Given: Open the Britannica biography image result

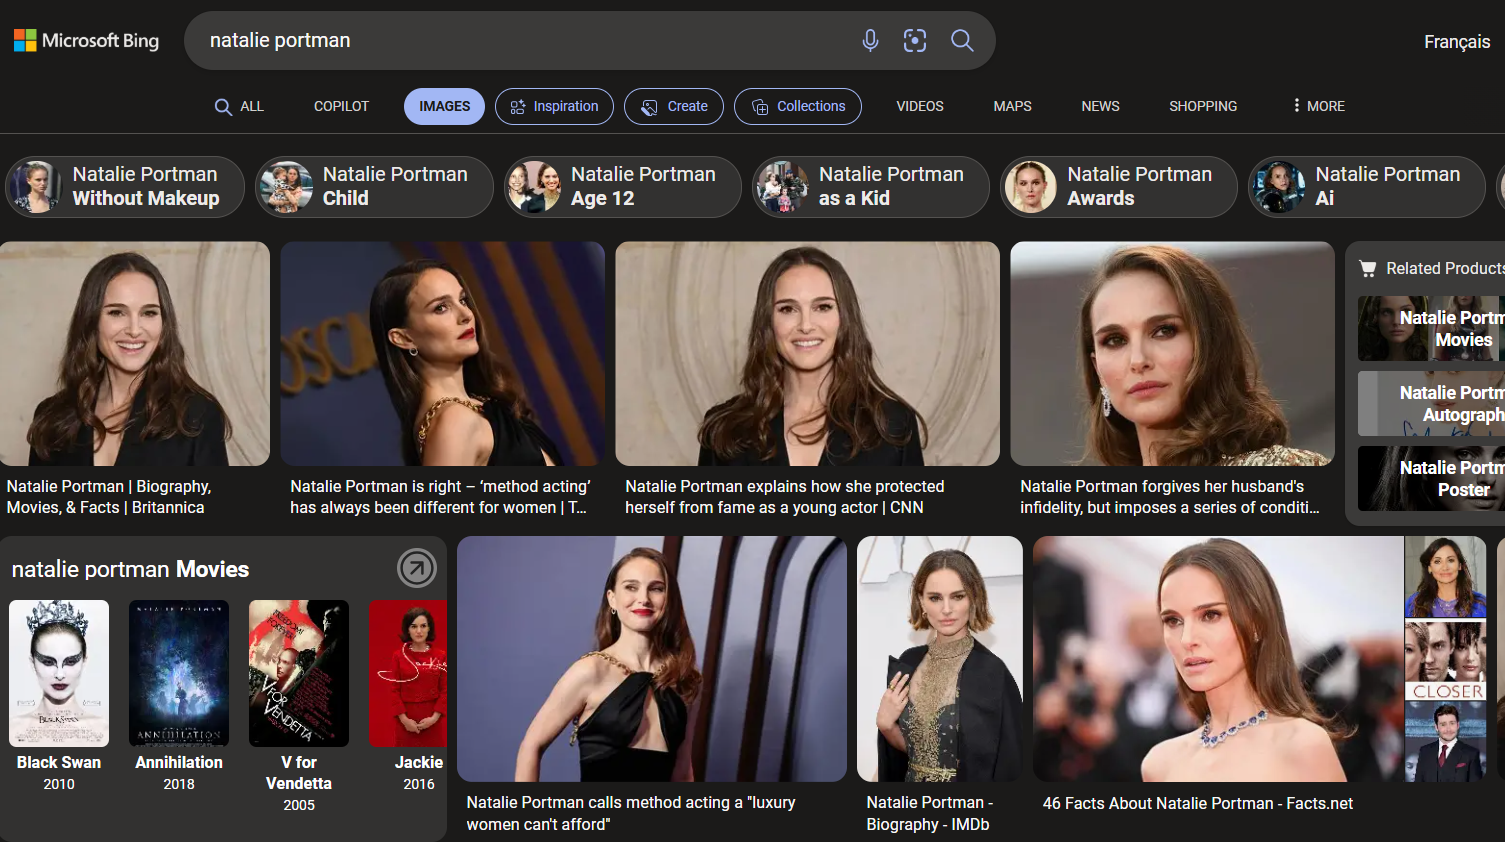Looking at the screenshot, I should (135, 354).
